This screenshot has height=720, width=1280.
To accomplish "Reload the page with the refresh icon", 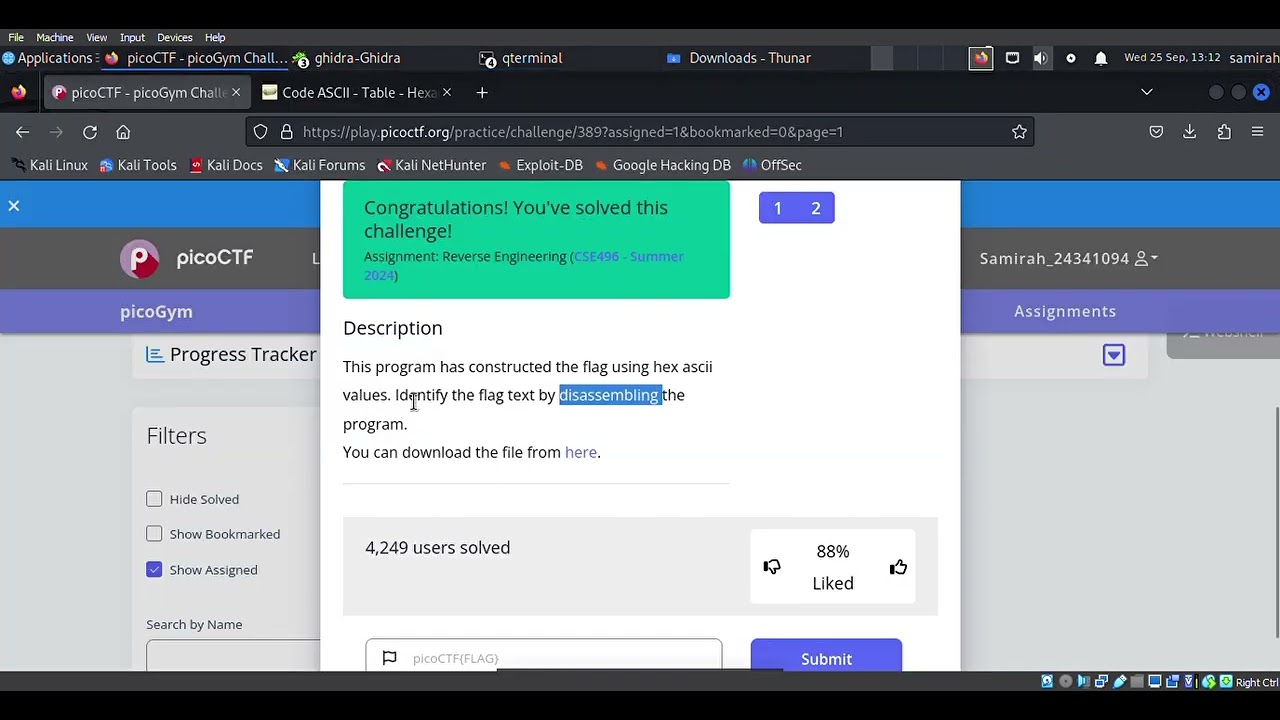I will (x=90, y=132).
